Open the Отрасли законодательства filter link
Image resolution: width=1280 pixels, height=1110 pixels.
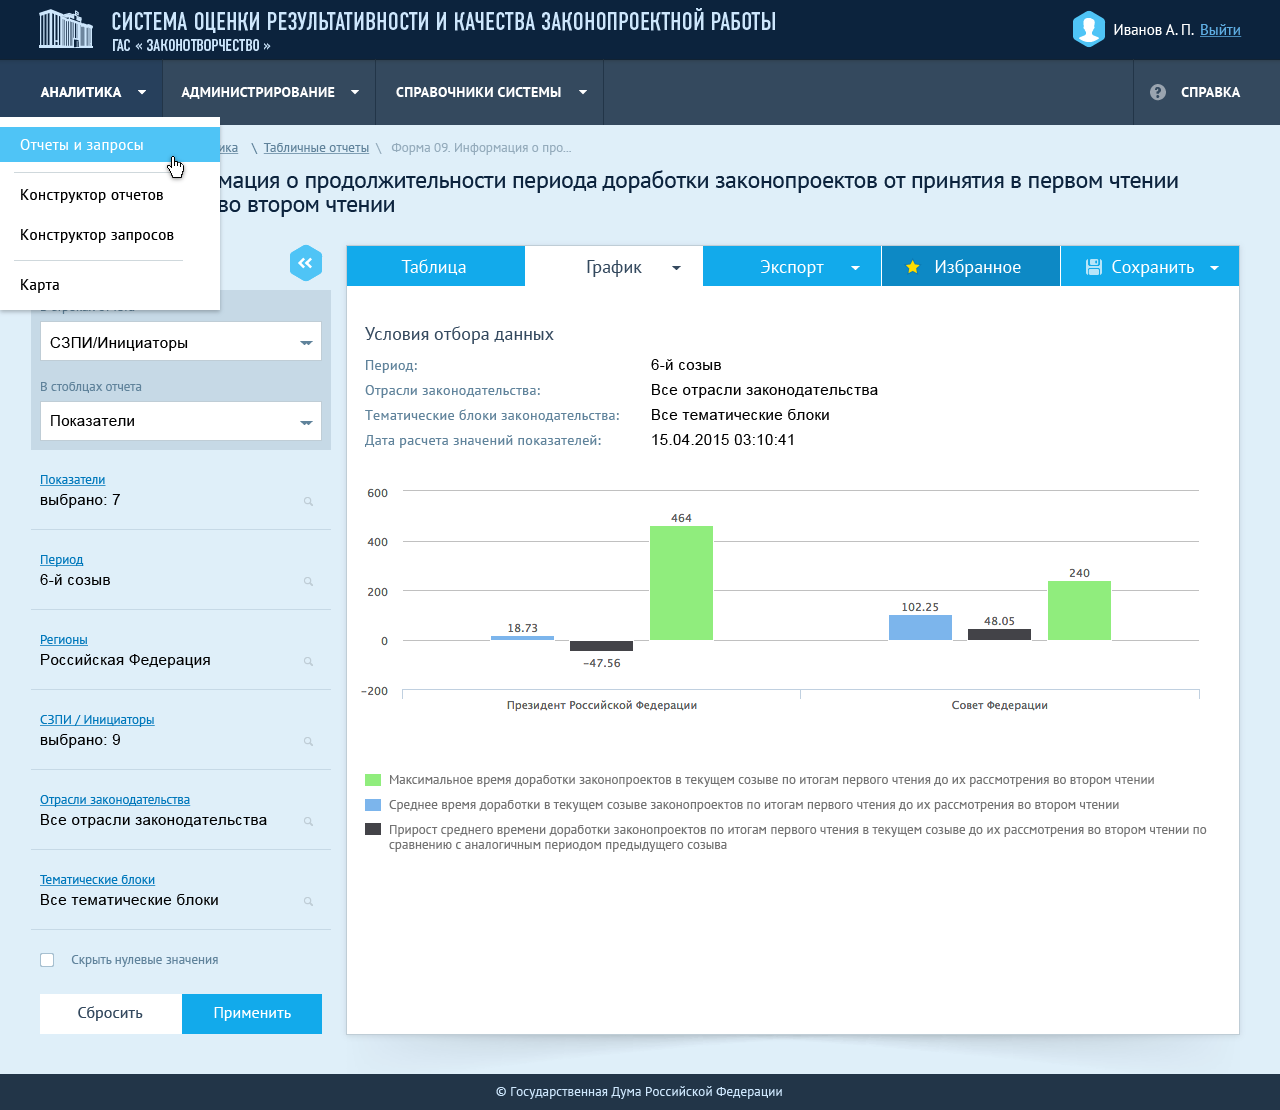(115, 800)
